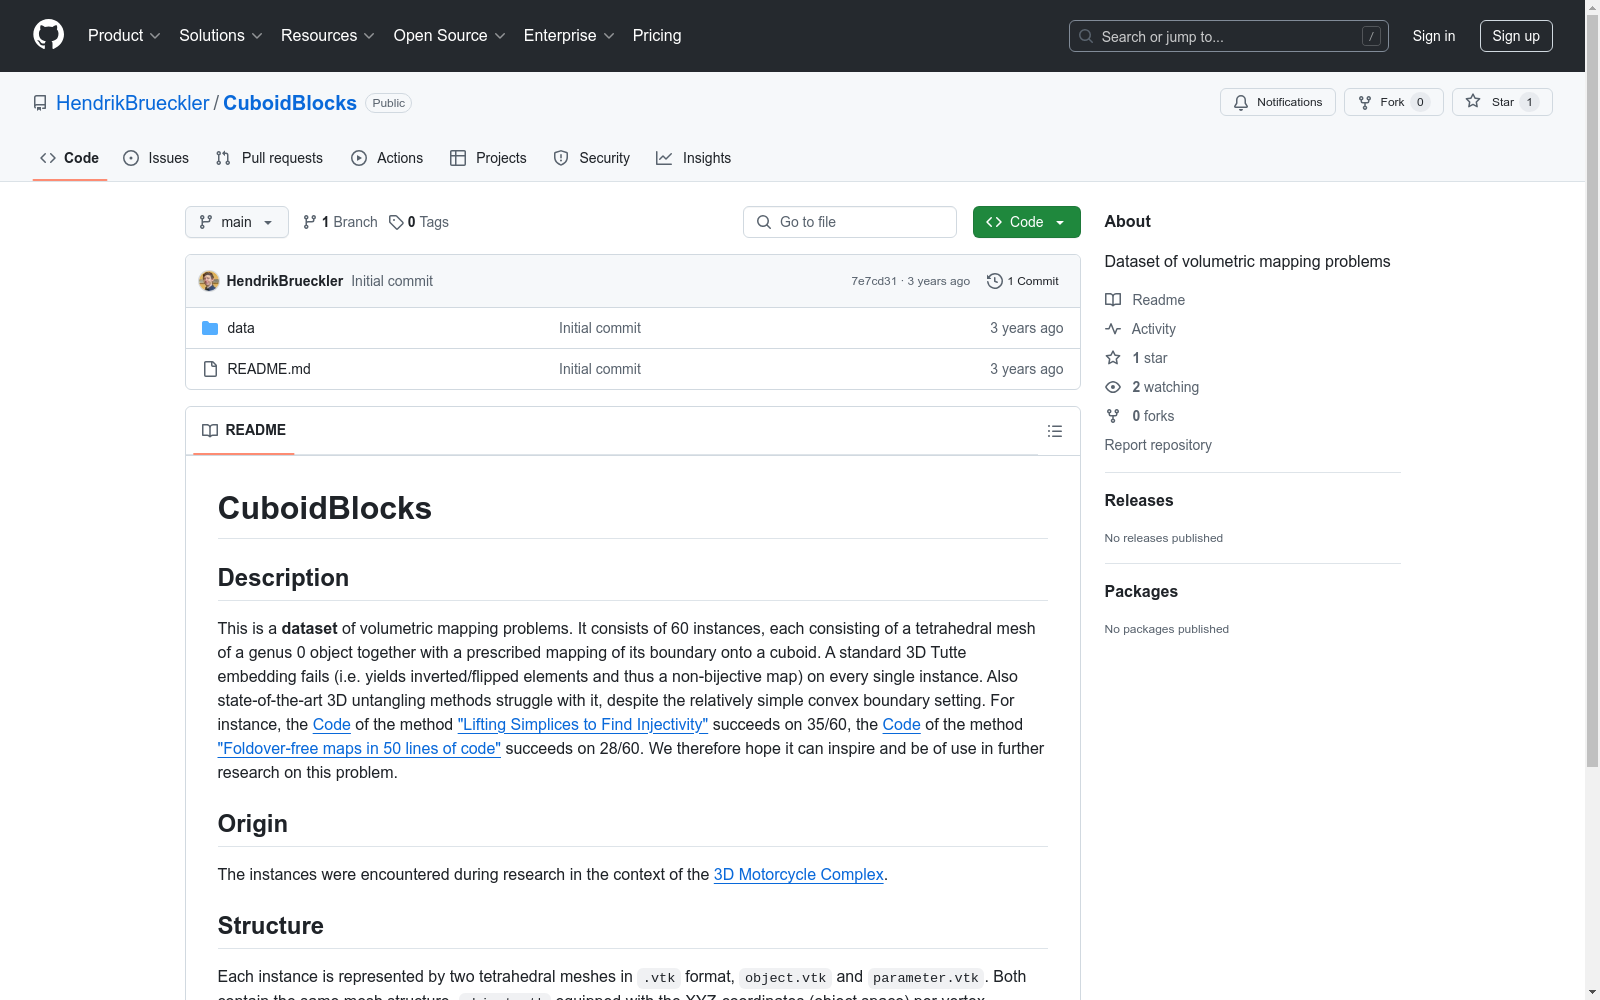Open the Pricing page link

coord(657,36)
